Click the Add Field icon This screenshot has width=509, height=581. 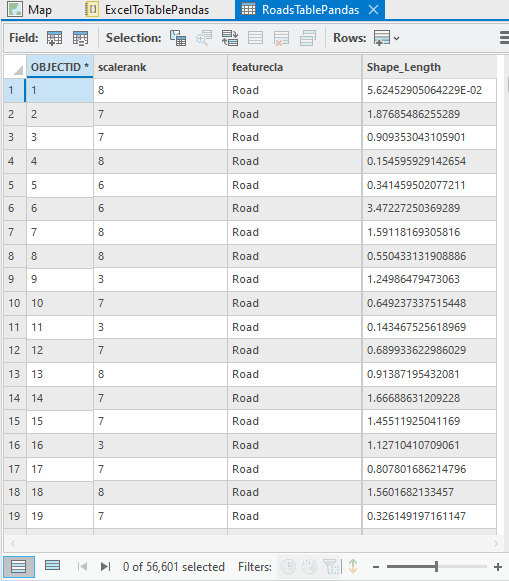(54, 38)
